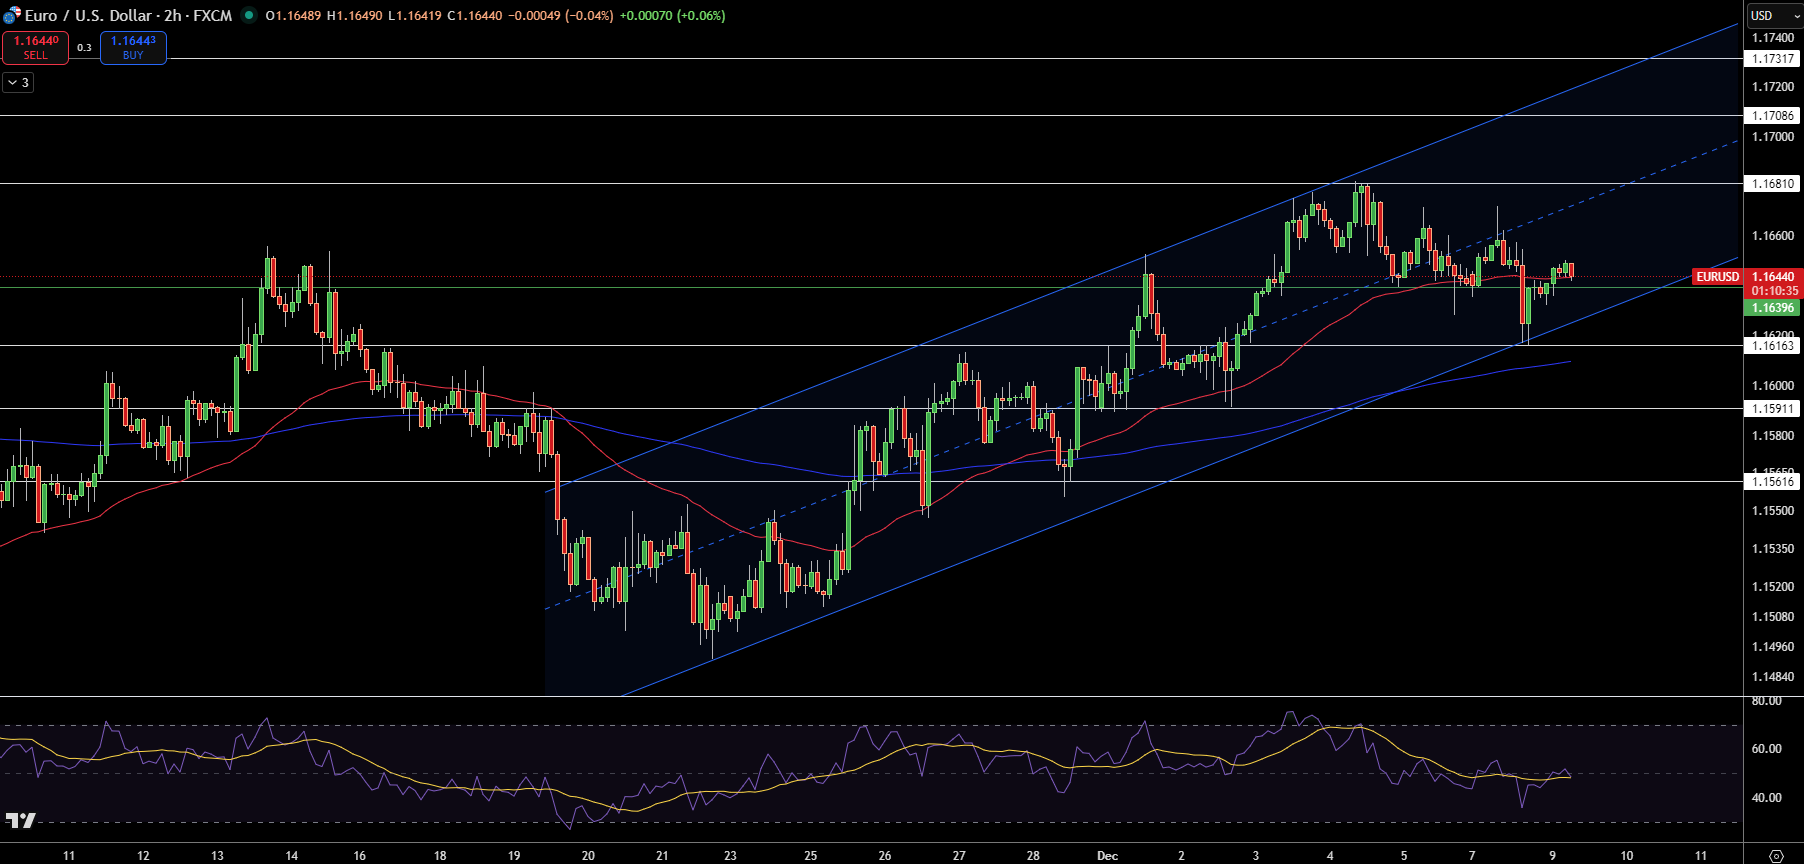Screen dimensions: 1804x864
Task: Click SELL button at 1.16440
Action: point(36,48)
